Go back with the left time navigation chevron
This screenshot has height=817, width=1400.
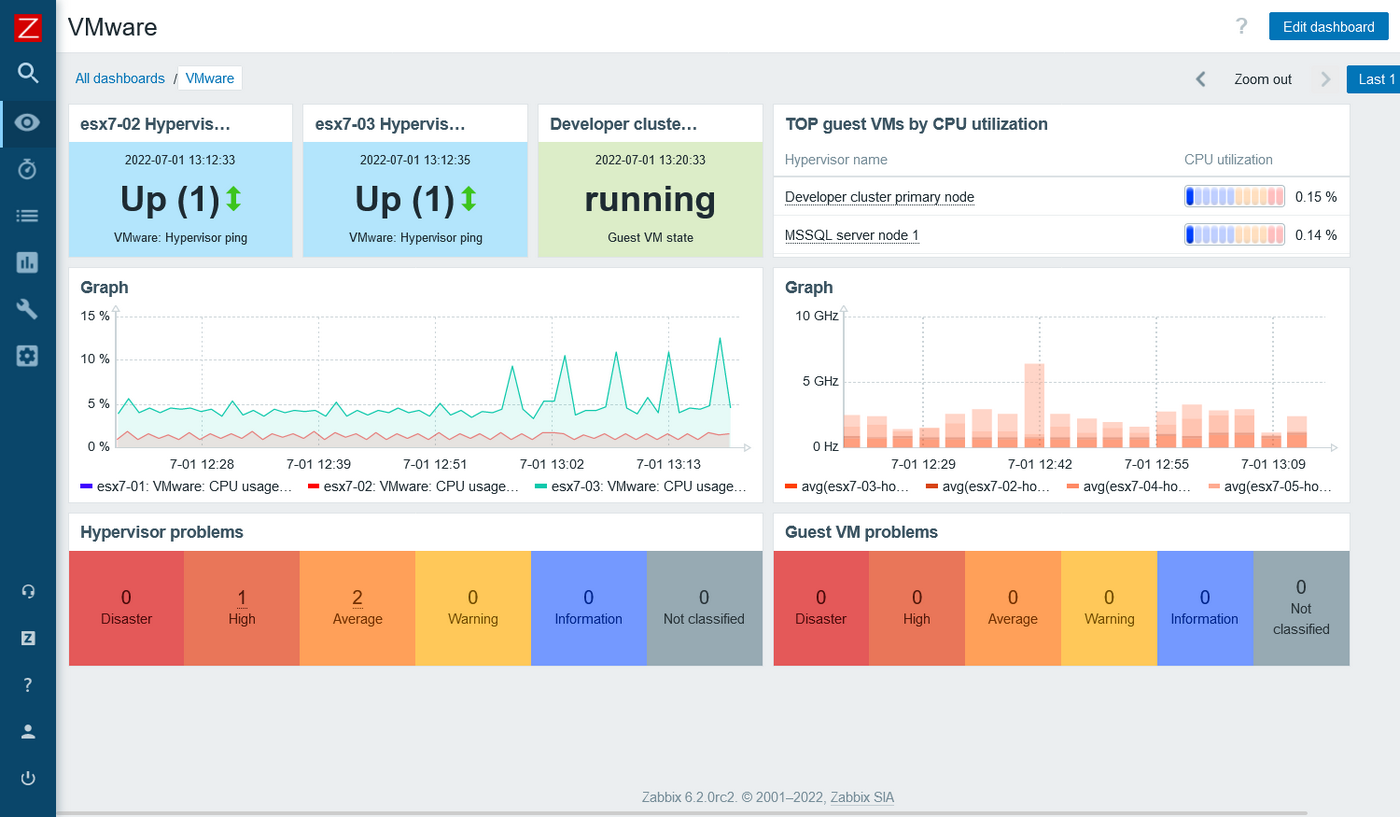click(x=1200, y=79)
